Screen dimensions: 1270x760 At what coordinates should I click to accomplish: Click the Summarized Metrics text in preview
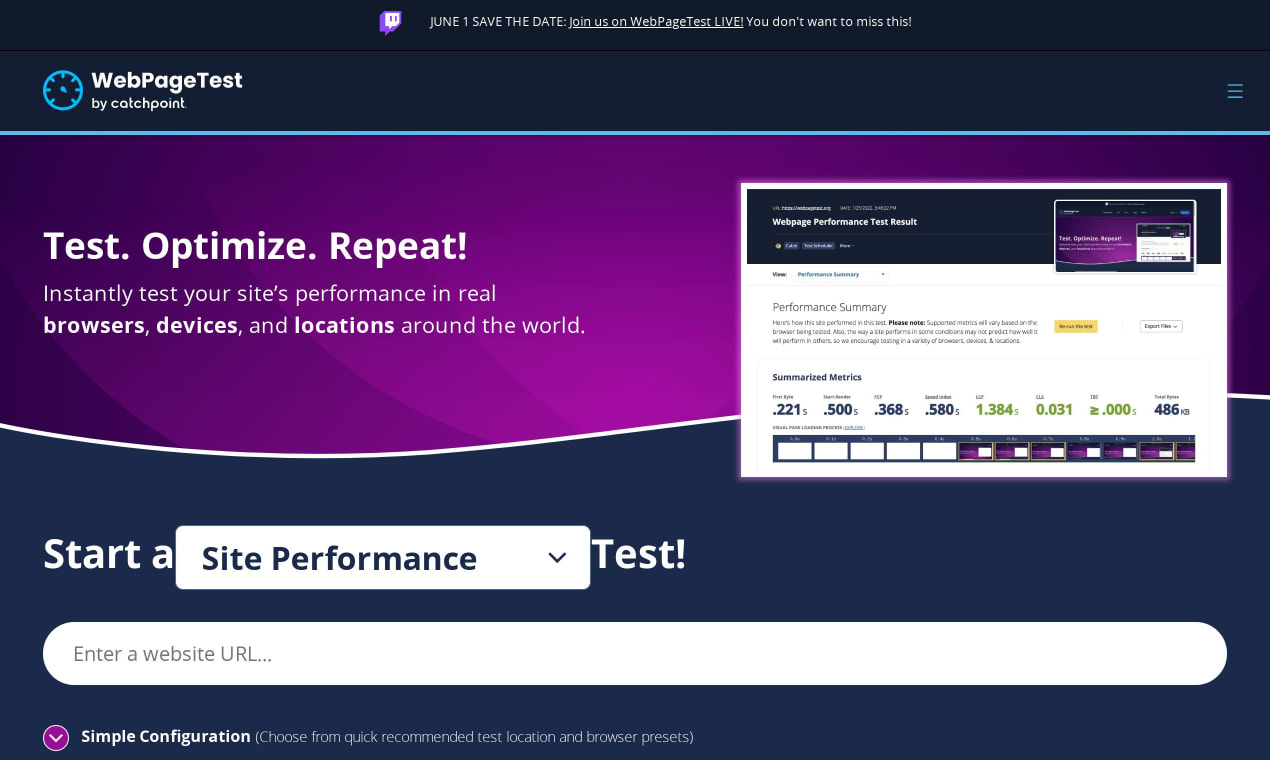point(817,377)
